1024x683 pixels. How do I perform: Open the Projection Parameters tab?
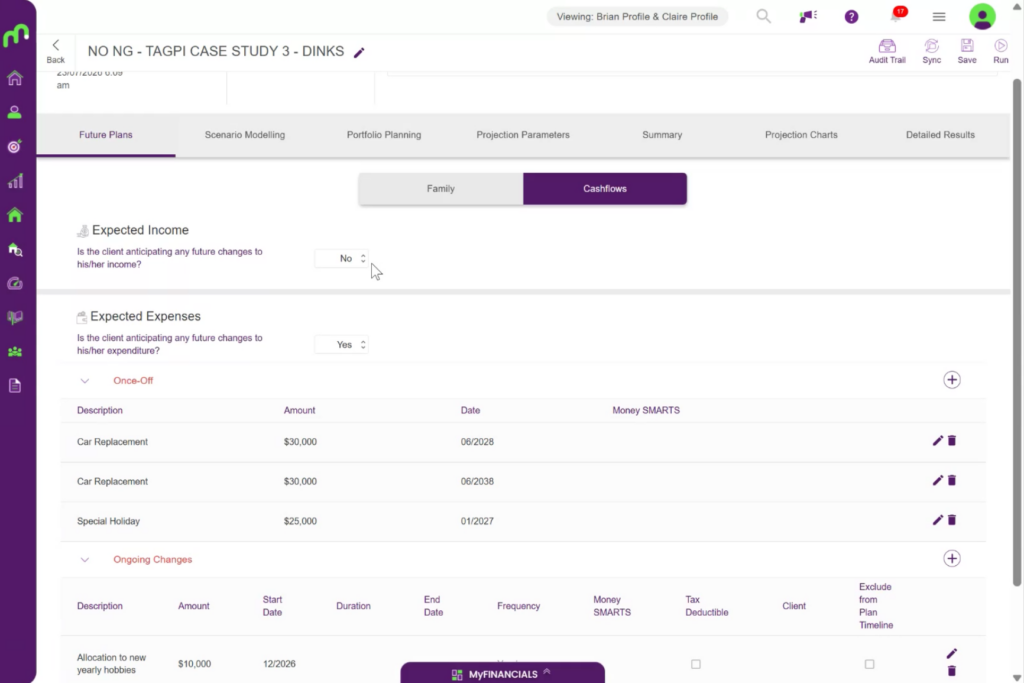[x=523, y=135]
